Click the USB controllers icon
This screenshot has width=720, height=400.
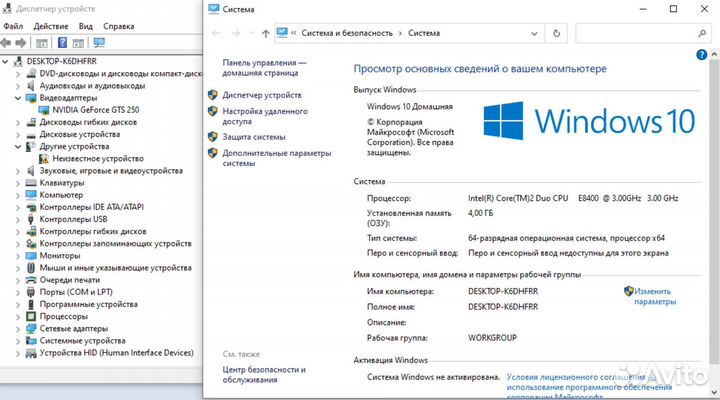[x=31, y=220]
